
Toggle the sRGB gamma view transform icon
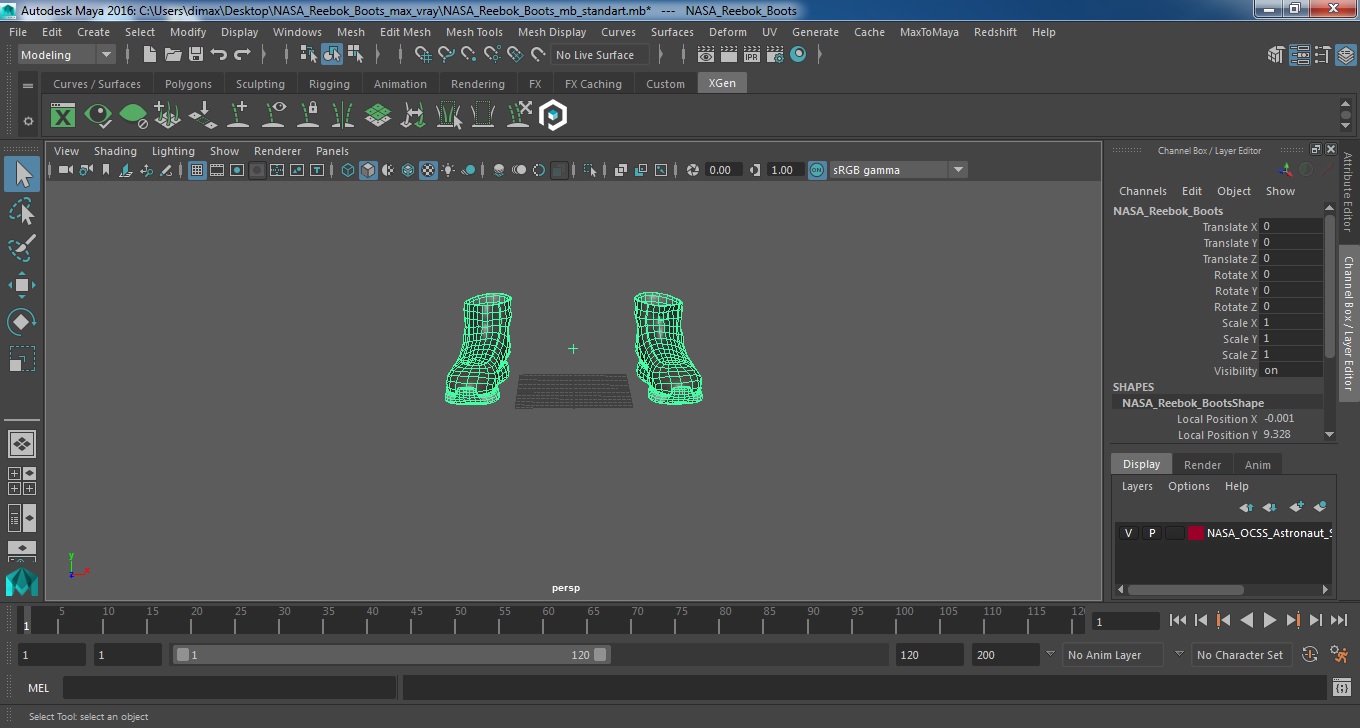817,170
